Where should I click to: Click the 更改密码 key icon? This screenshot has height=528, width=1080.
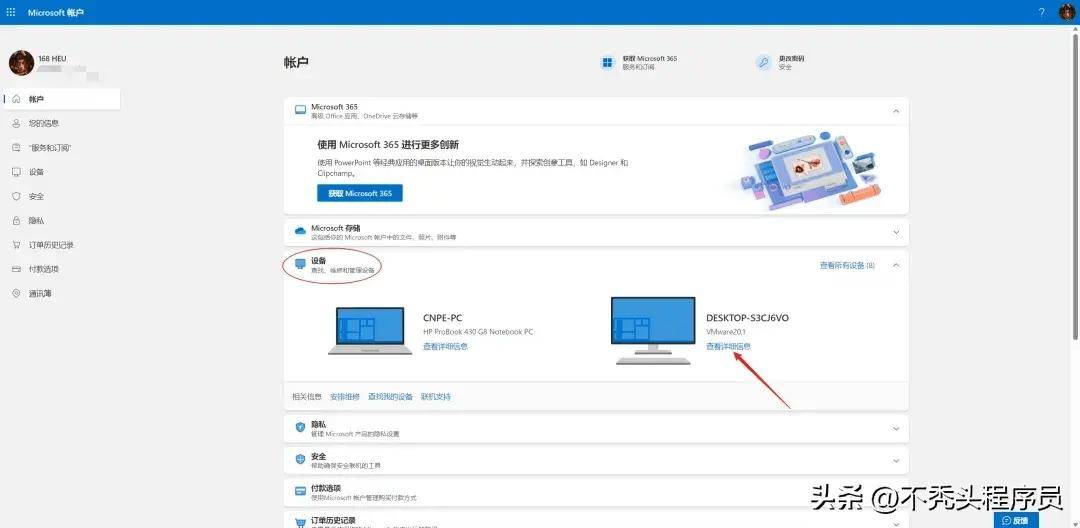tap(762, 63)
